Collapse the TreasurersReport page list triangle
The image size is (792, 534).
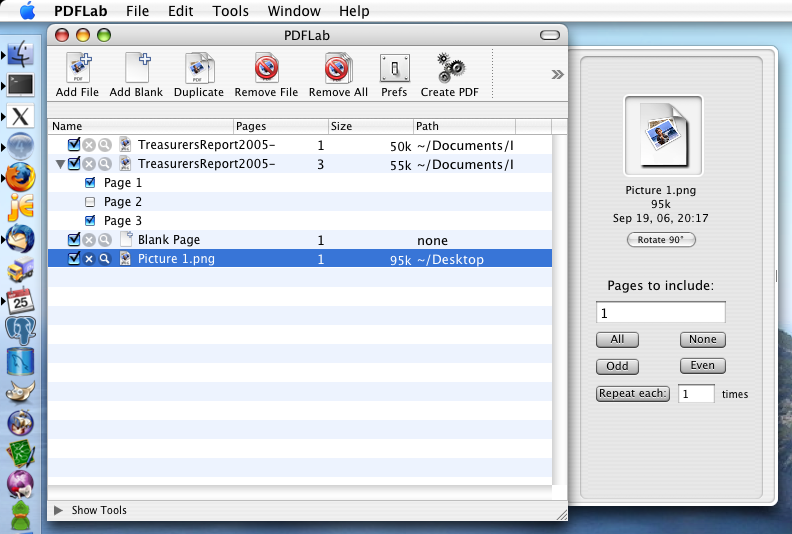click(x=60, y=164)
